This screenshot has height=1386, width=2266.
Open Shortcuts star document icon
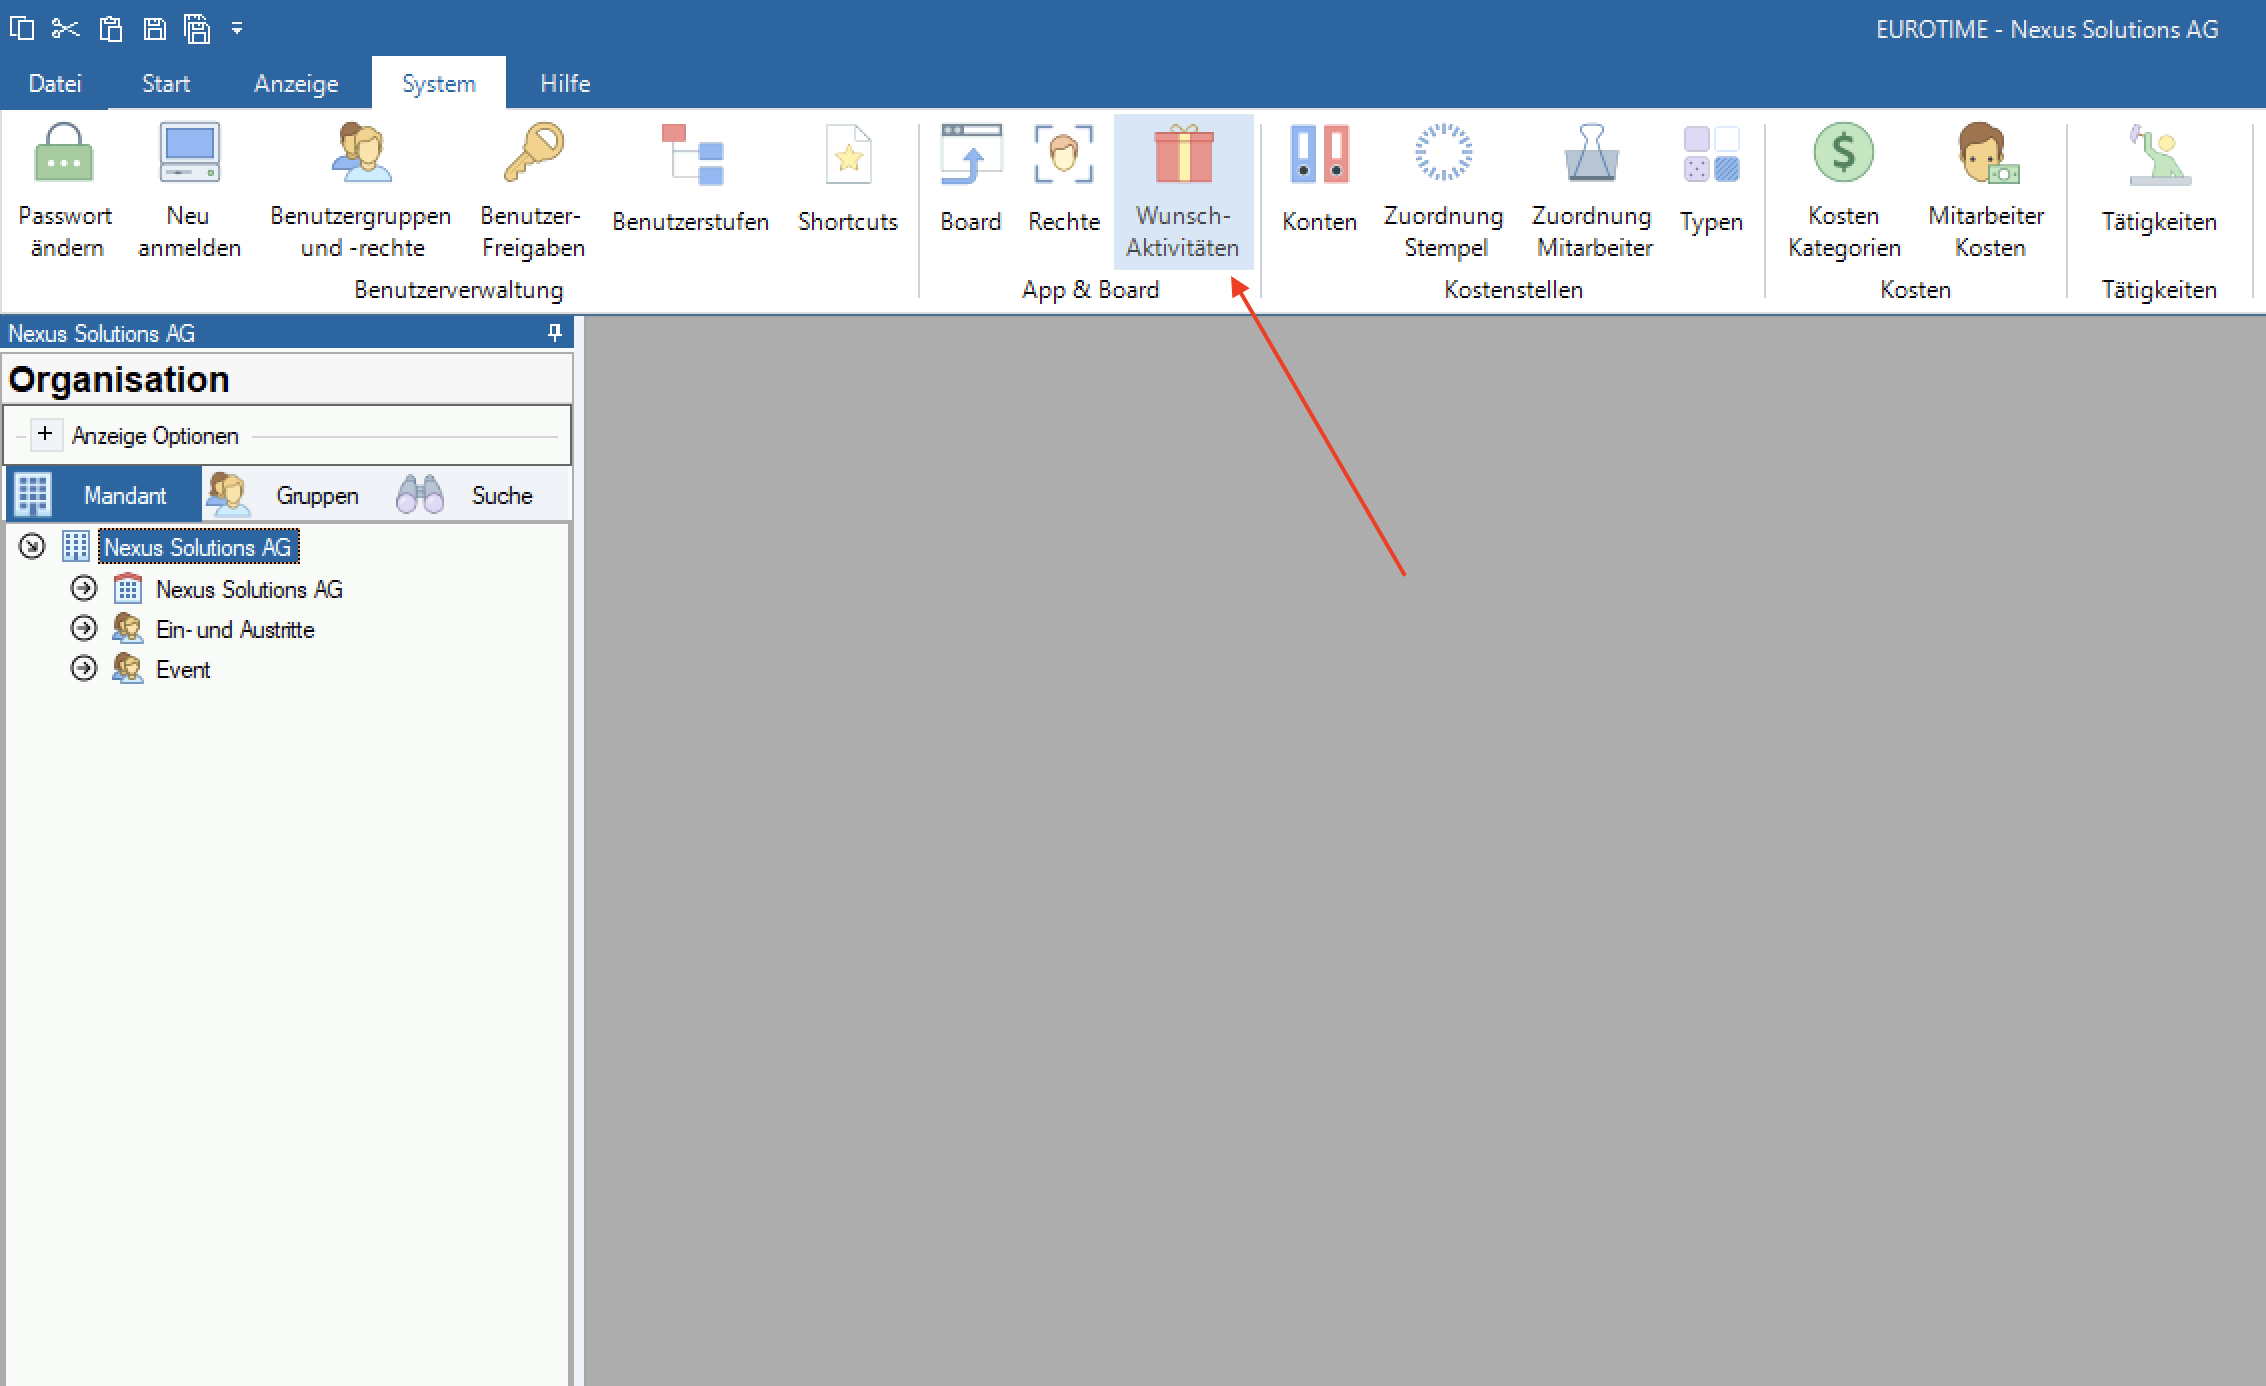[848, 156]
